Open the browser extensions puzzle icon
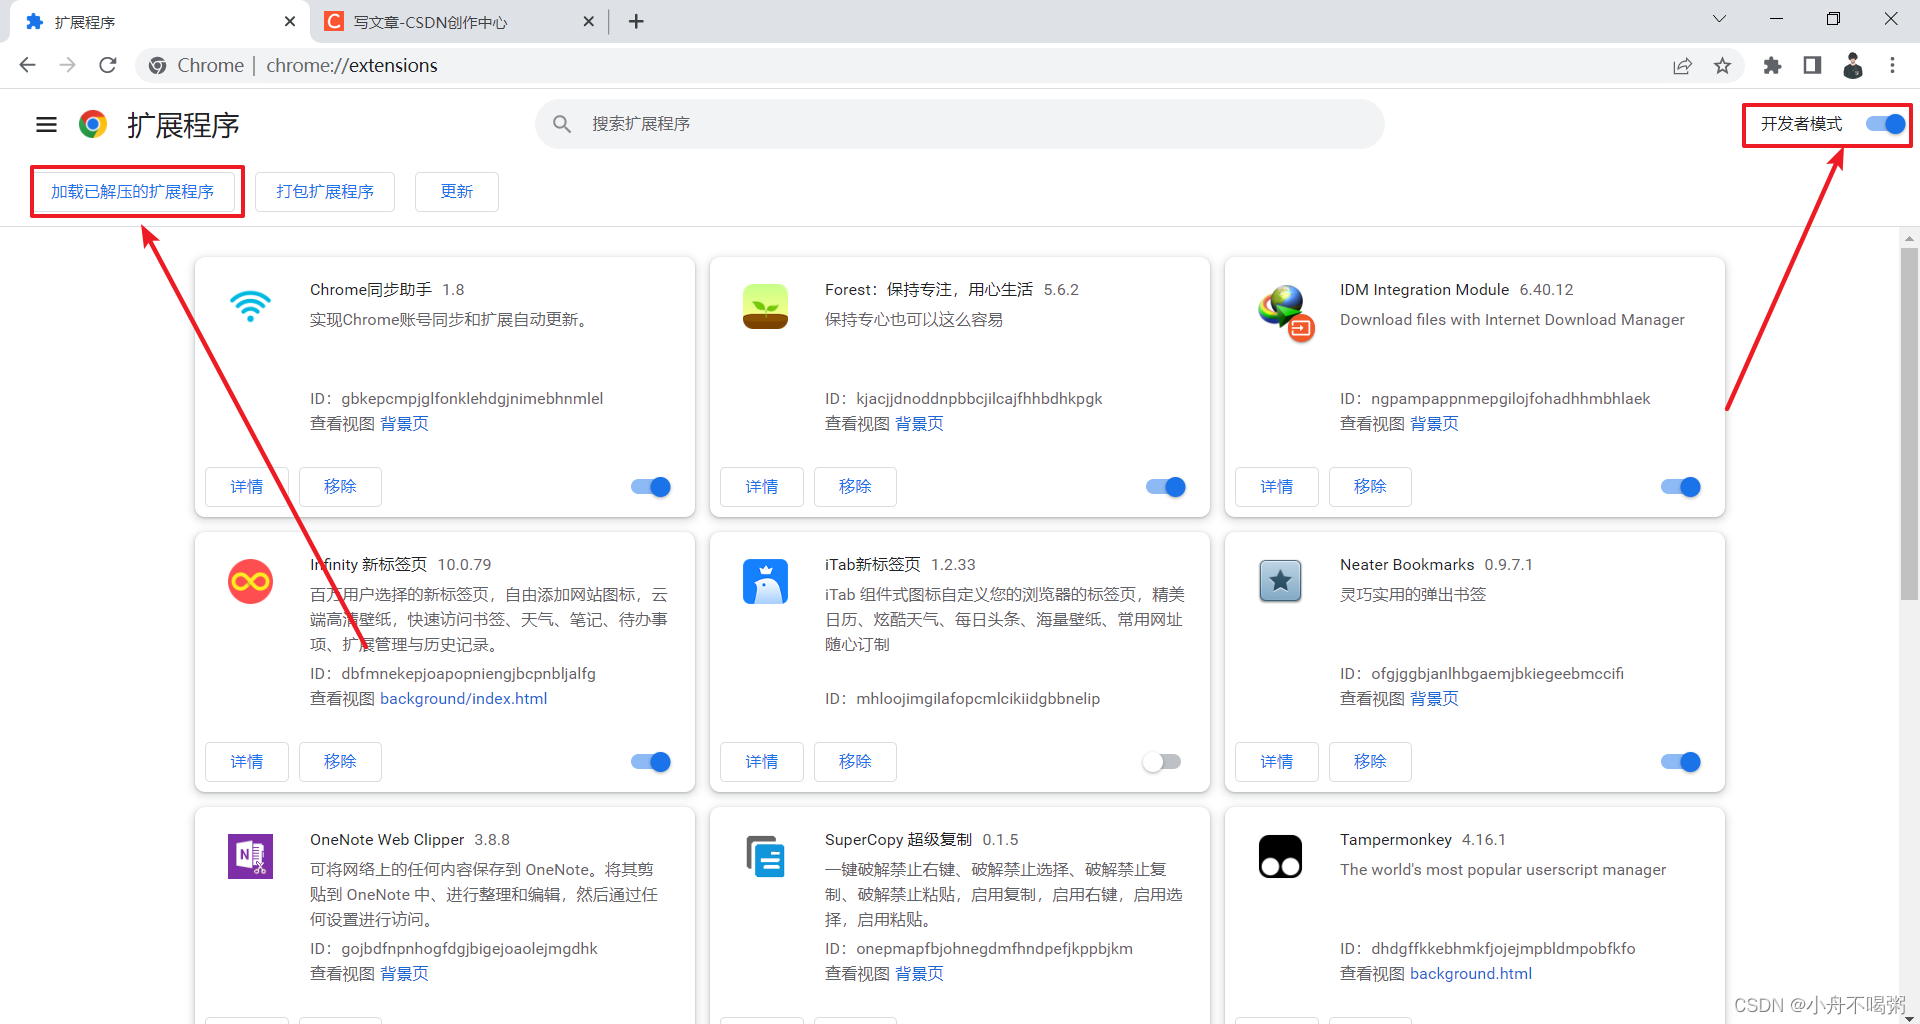Image resolution: width=1920 pixels, height=1024 pixels. [1772, 65]
